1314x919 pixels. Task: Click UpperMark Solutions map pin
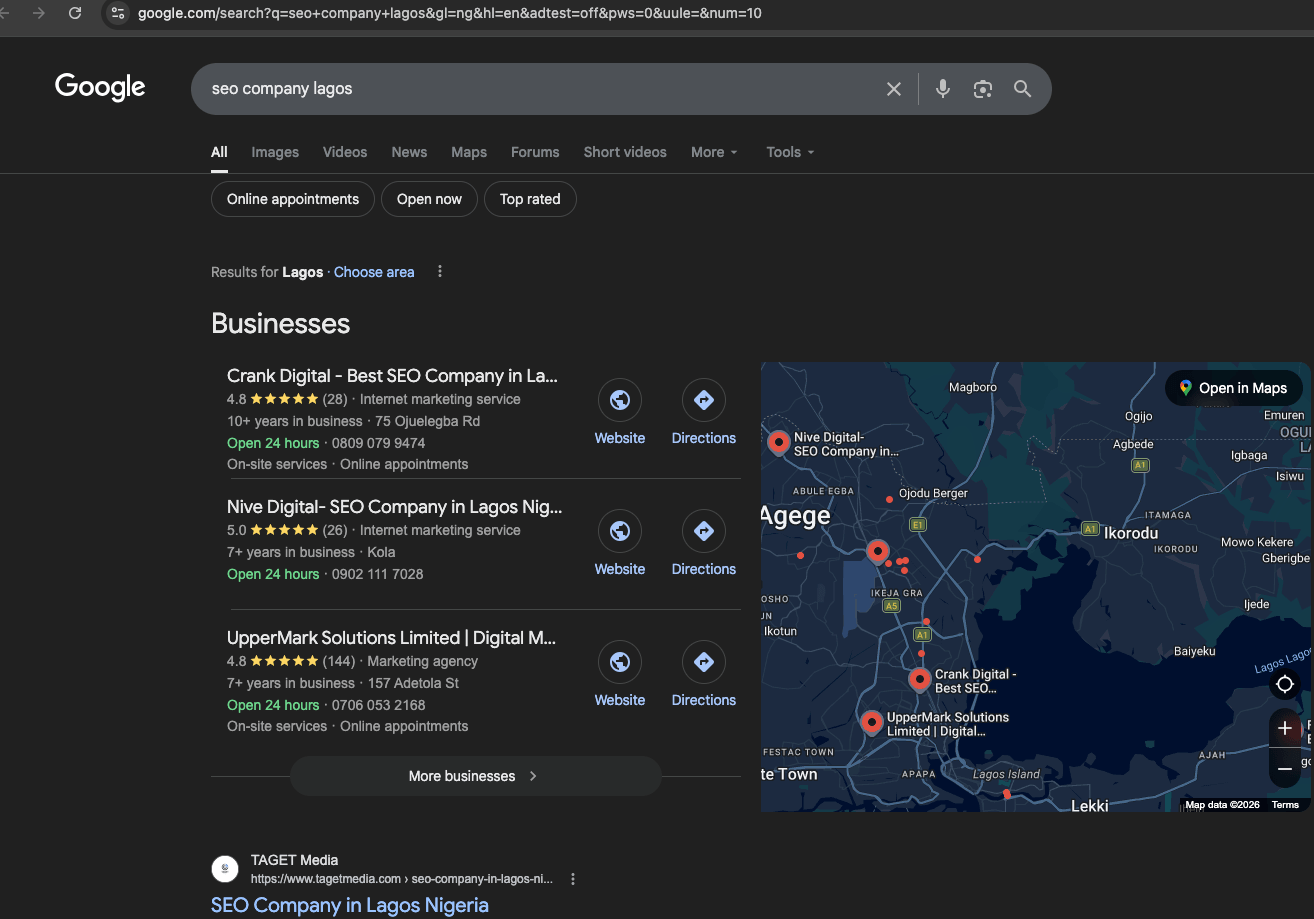(871, 722)
